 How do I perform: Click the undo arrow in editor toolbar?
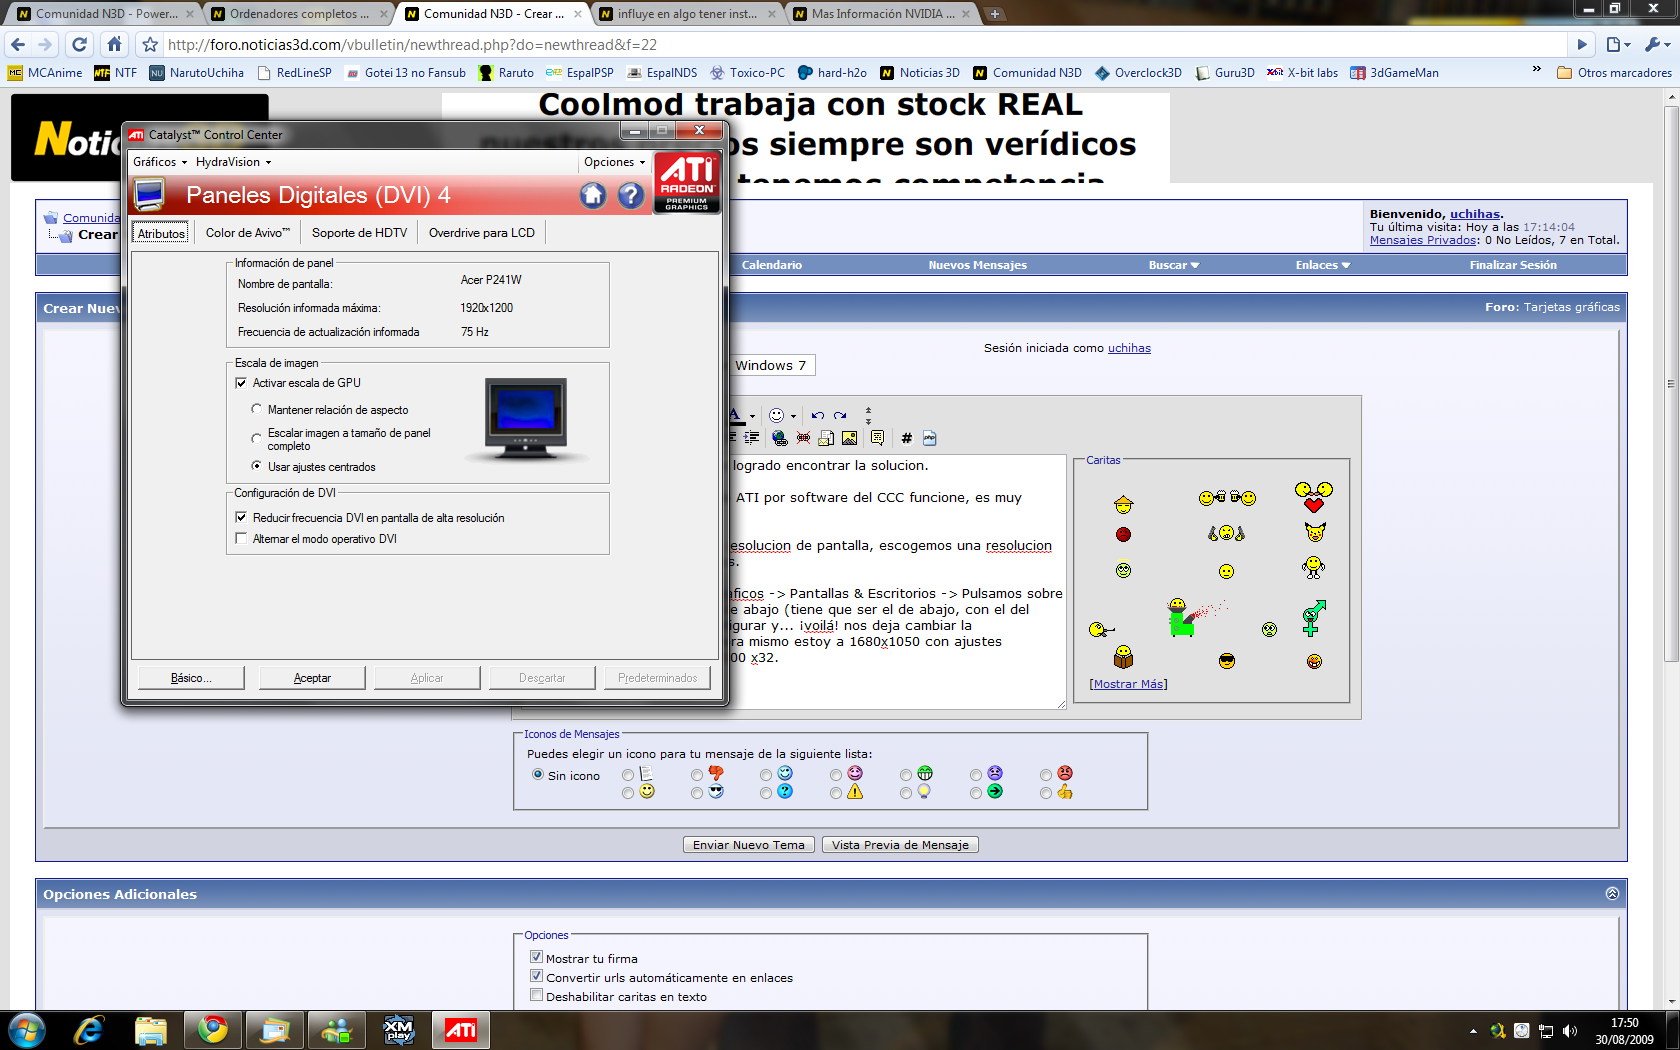[818, 415]
